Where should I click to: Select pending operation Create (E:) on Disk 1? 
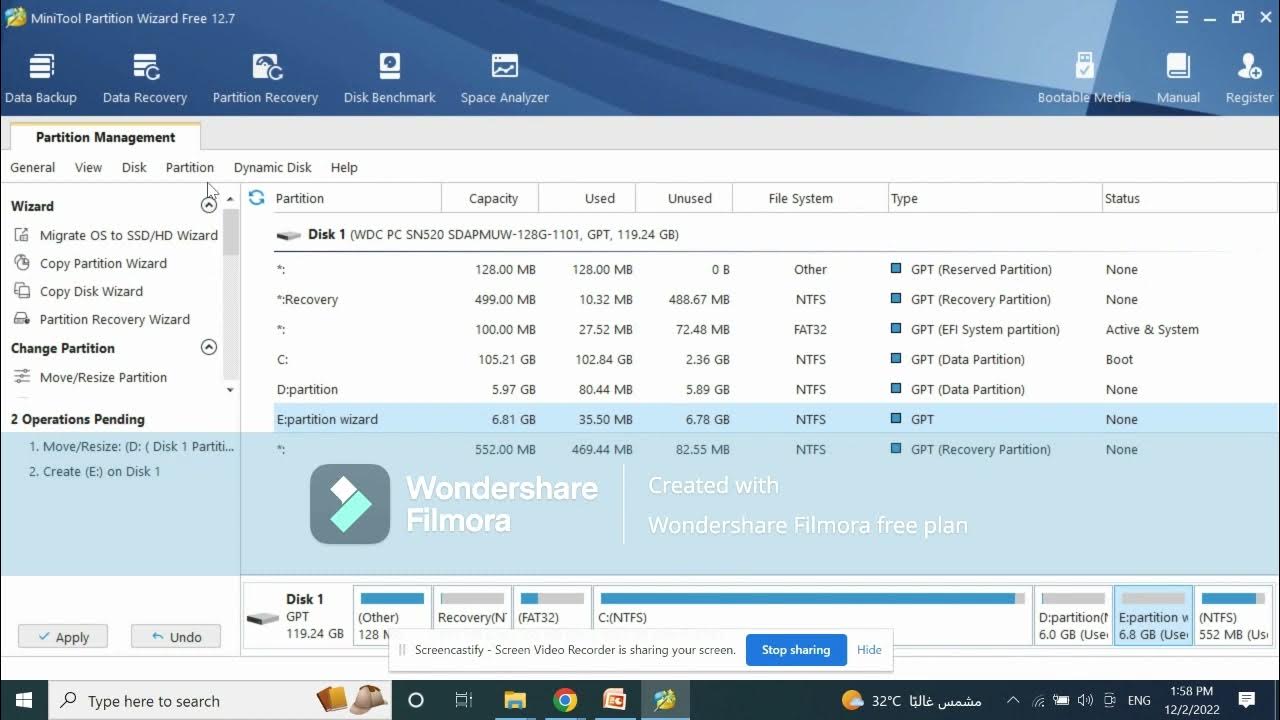pyautogui.click(x=94, y=471)
